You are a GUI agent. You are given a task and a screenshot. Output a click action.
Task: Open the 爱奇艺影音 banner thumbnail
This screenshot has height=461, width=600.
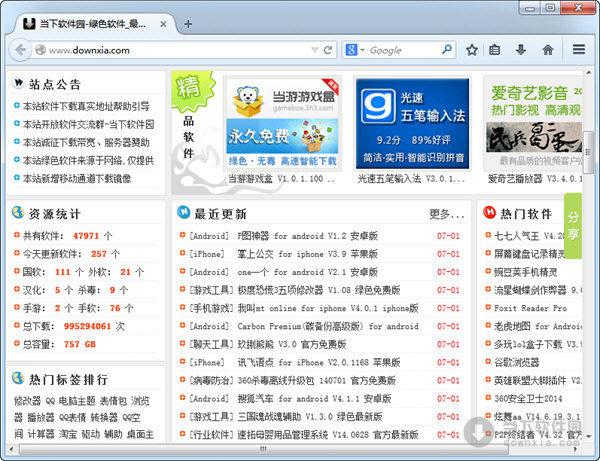(533, 123)
